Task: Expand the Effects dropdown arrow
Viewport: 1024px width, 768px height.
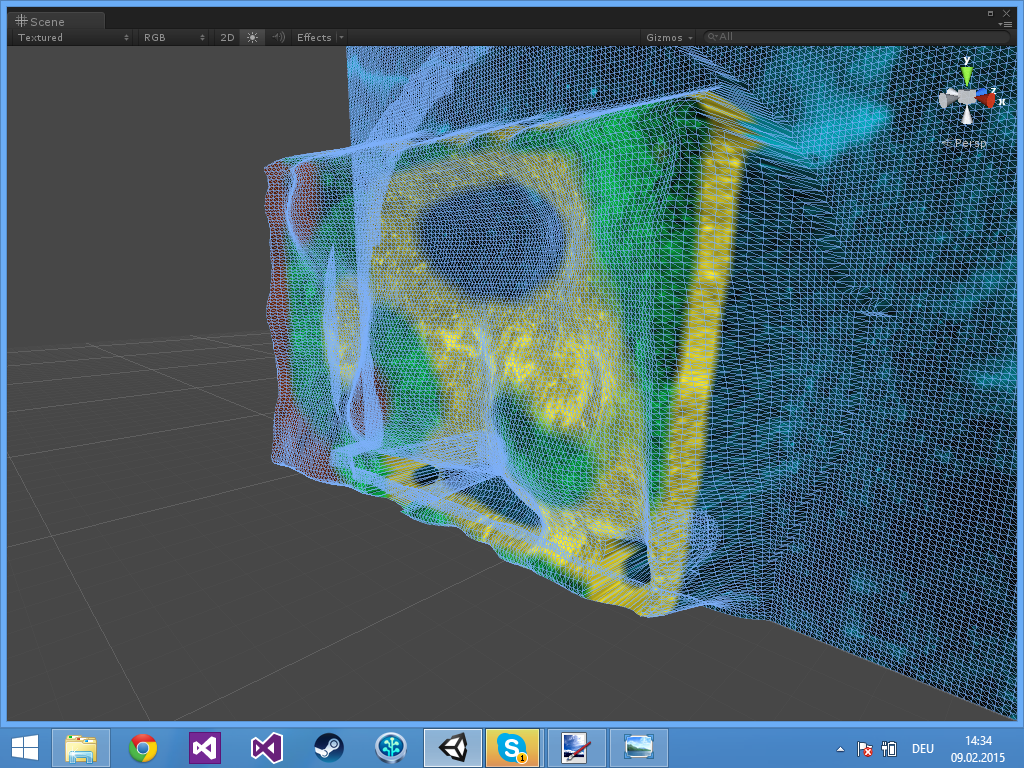Action: tap(341, 37)
